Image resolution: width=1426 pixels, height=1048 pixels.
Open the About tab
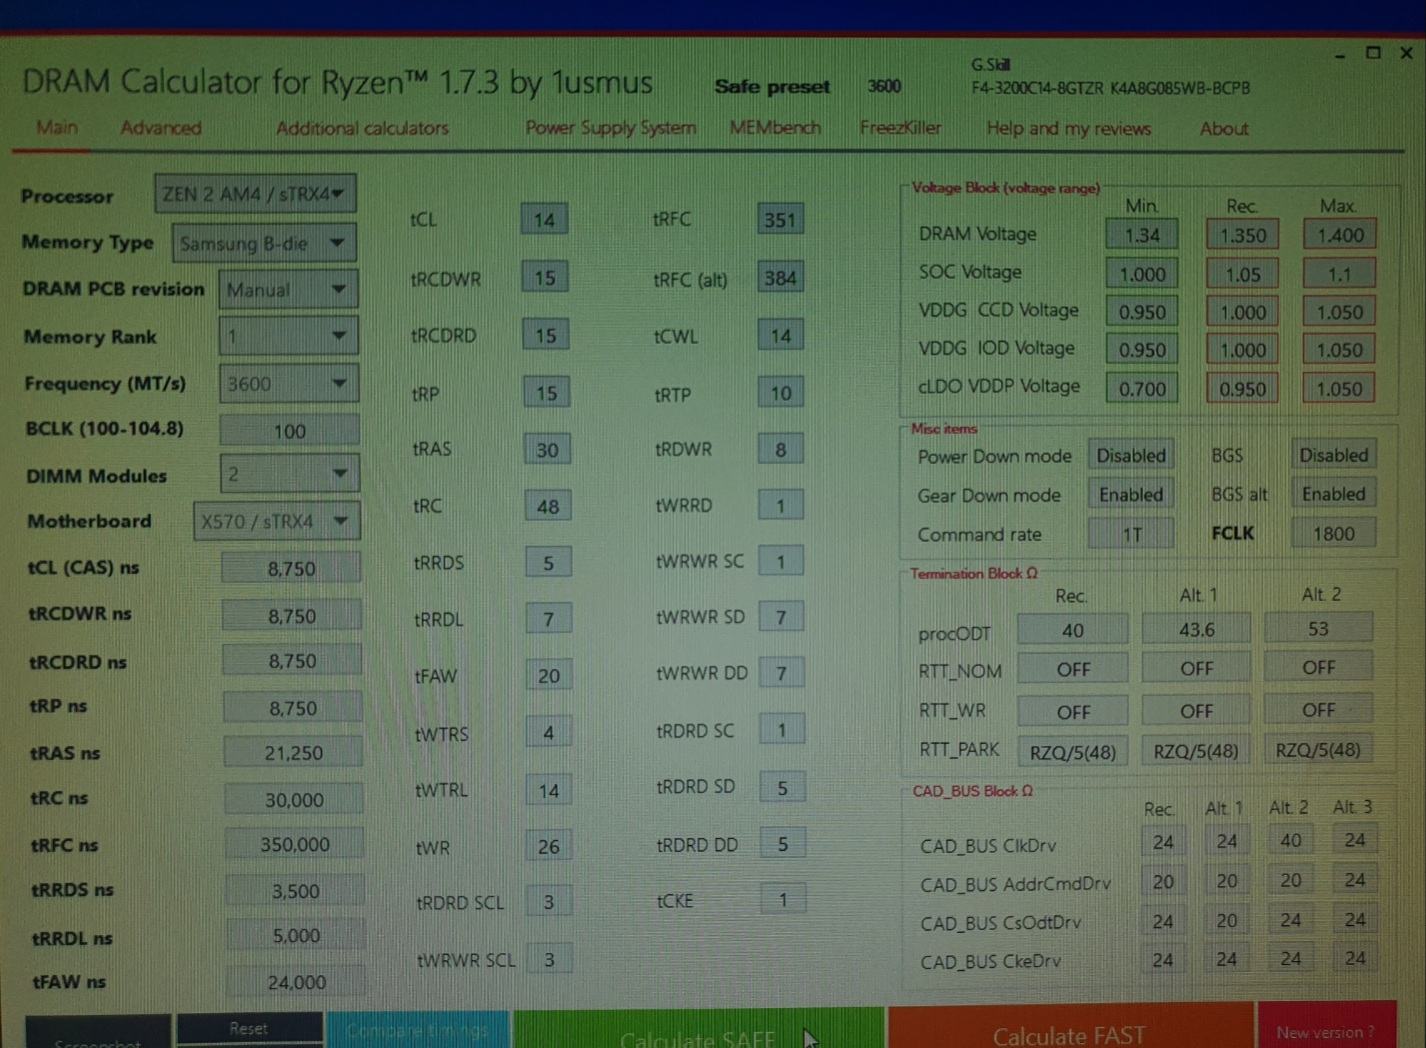(x=1224, y=128)
